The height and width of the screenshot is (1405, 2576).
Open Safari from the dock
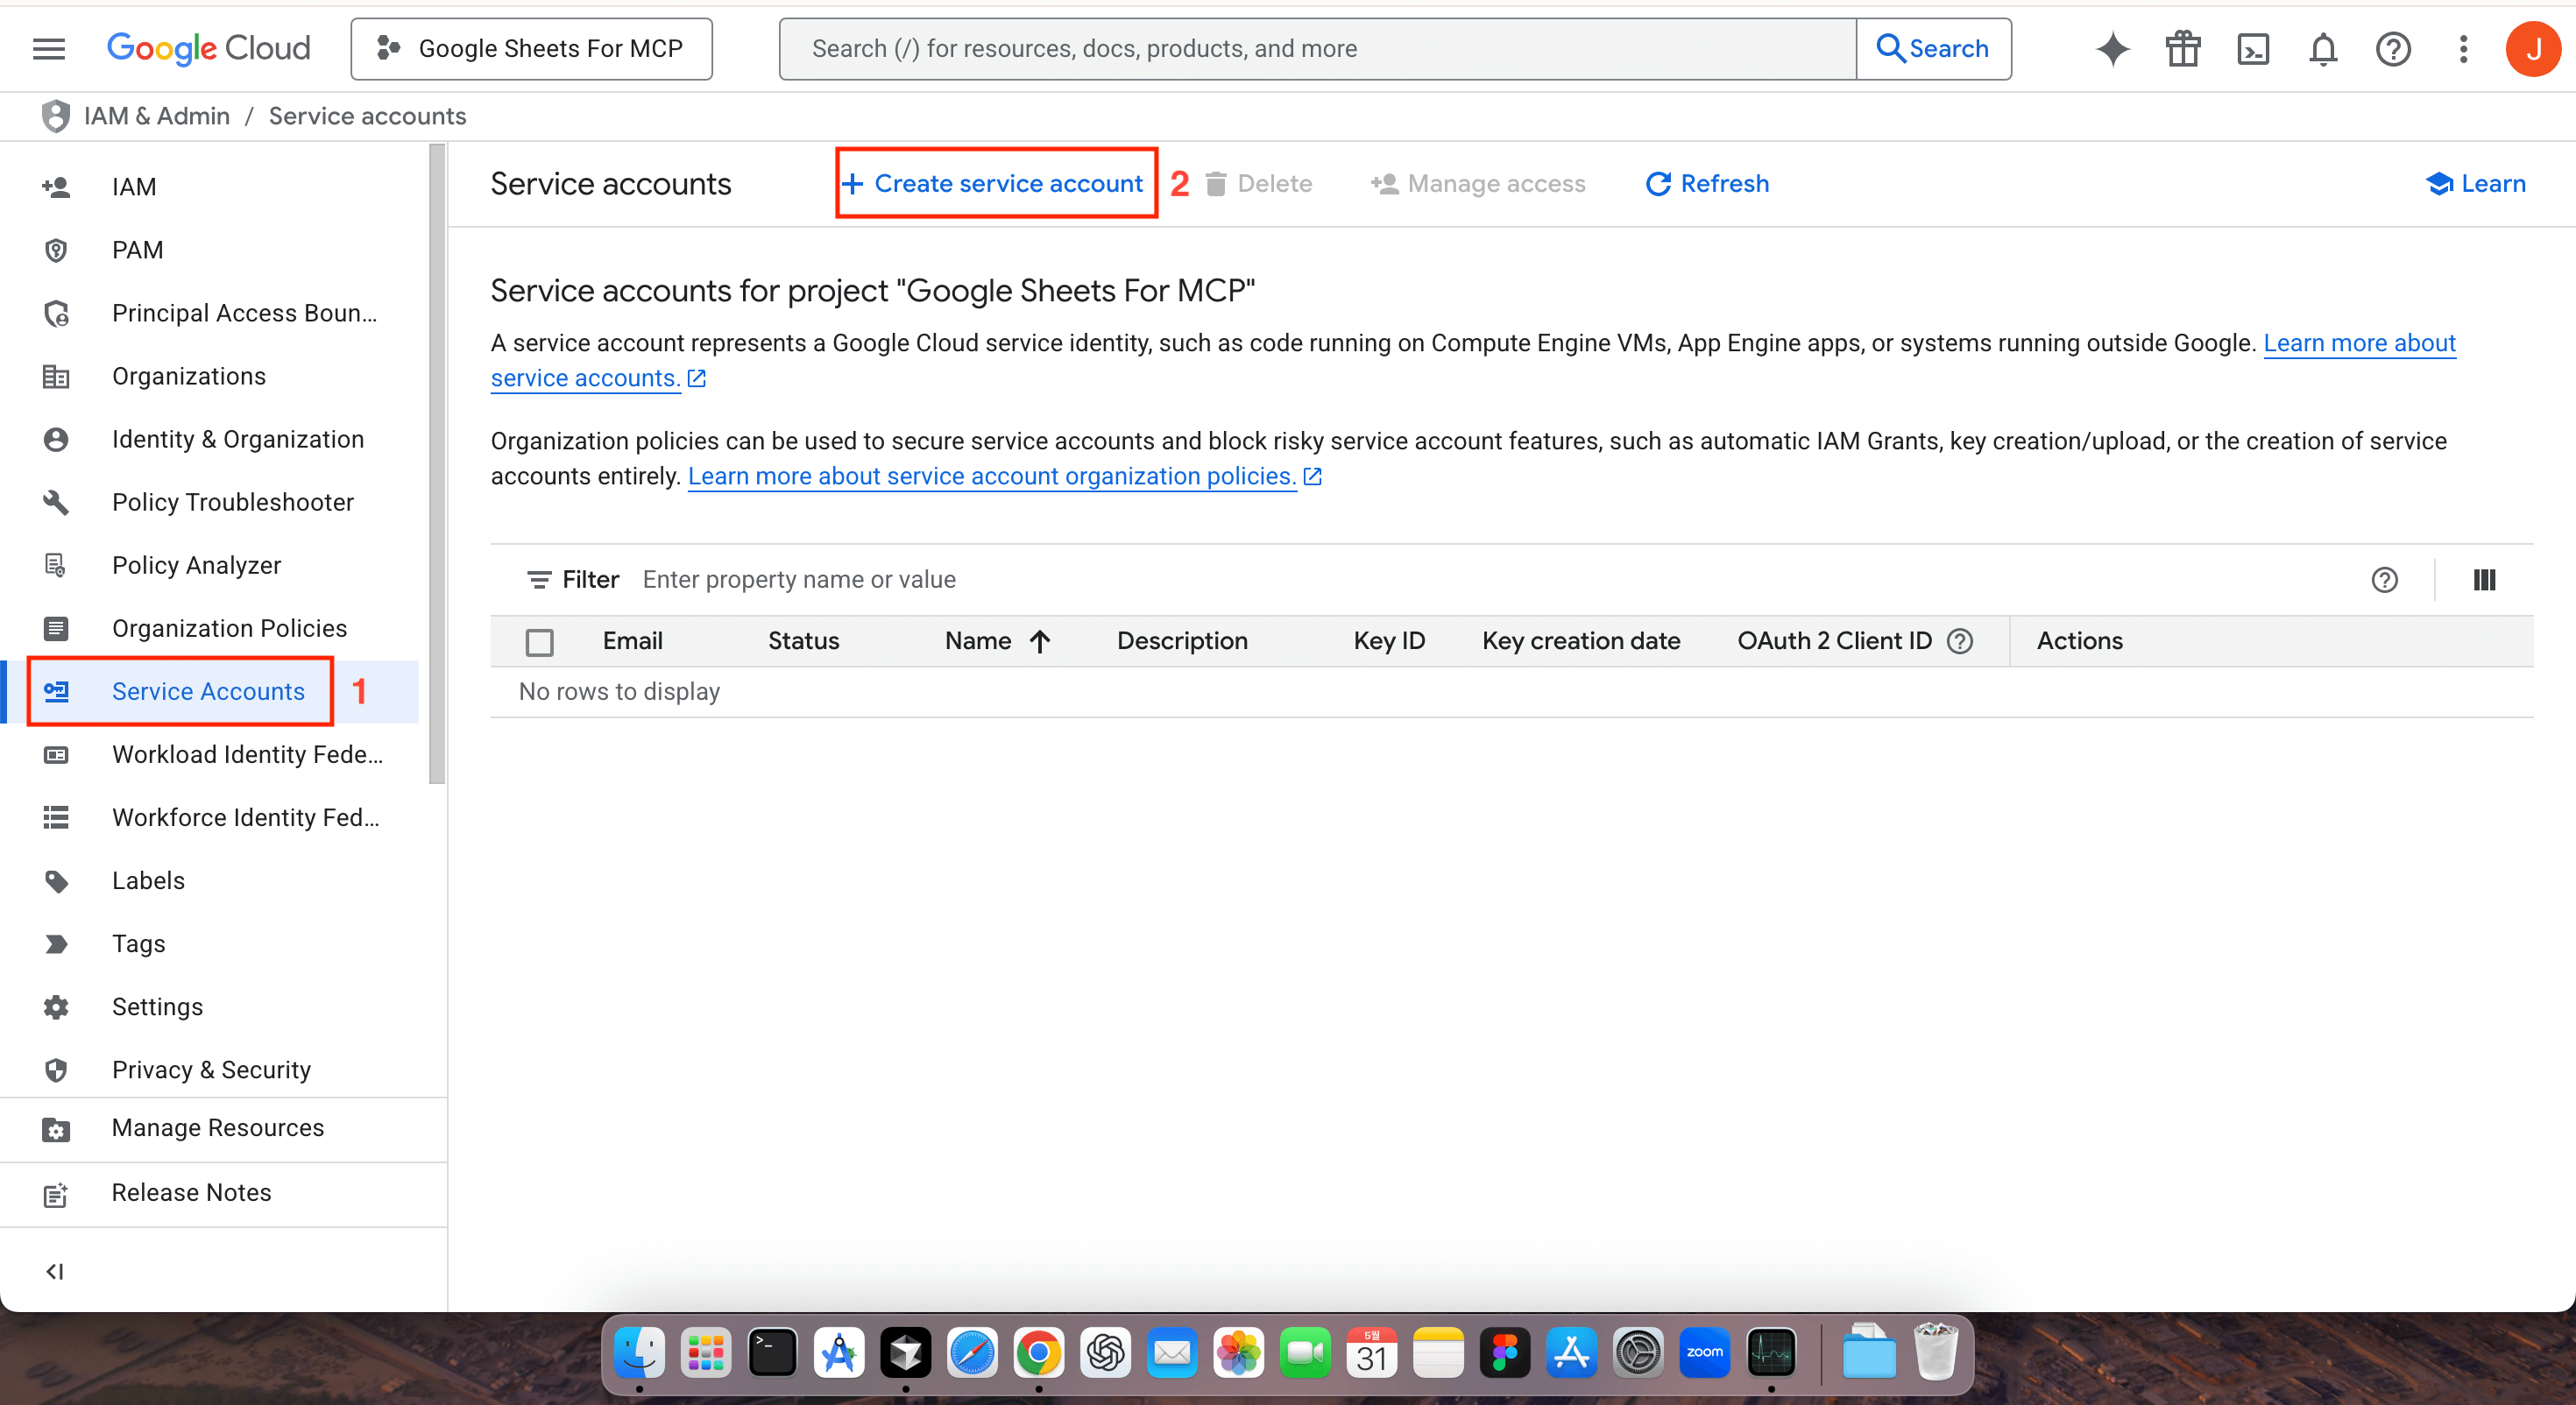coord(972,1352)
